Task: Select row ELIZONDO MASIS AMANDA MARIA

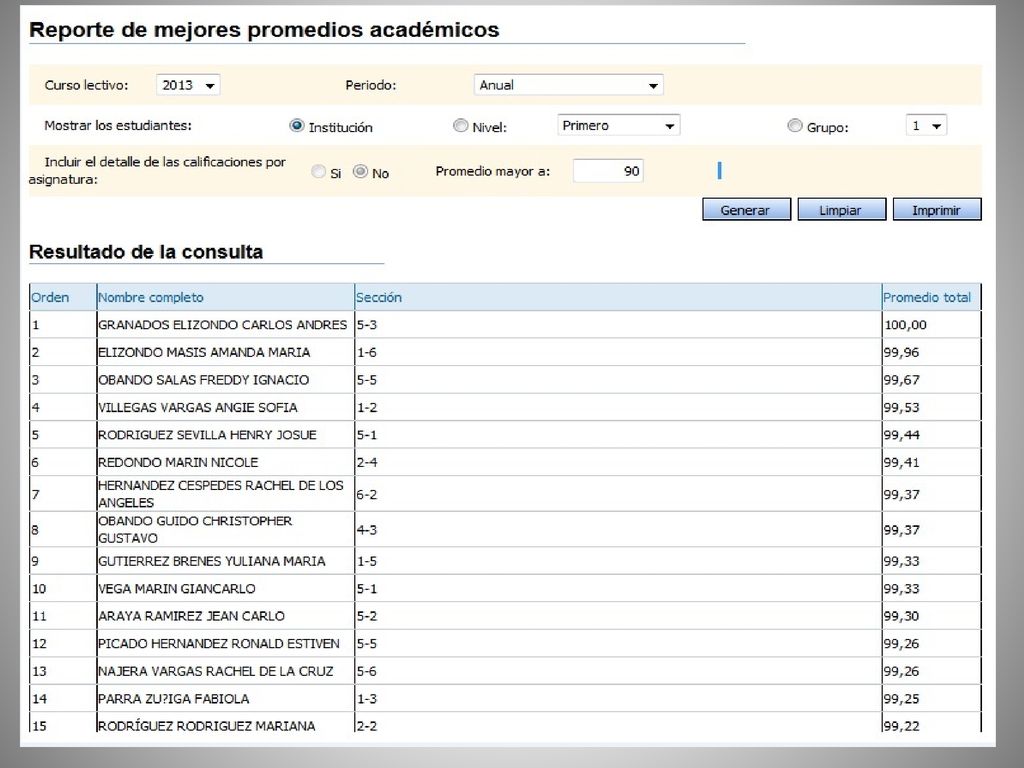Action: [505, 352]
